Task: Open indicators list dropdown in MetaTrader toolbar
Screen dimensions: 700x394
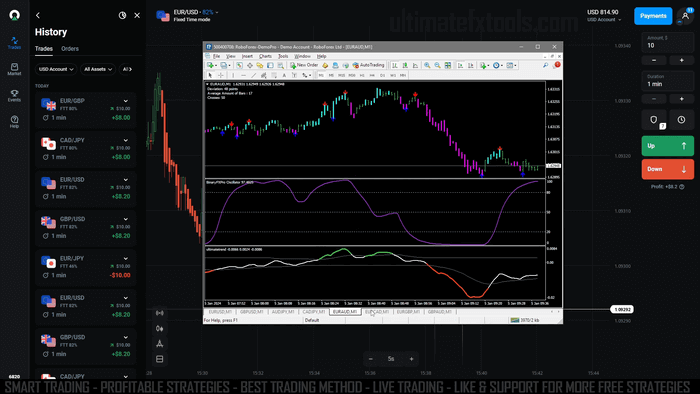Action: (x=485, y=65)
